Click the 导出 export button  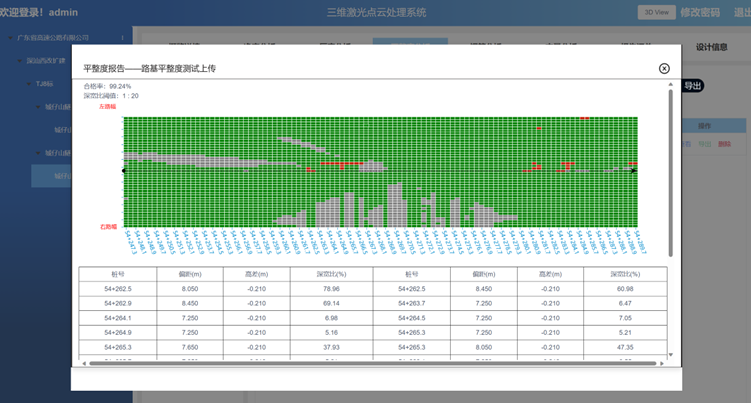[x=692, y=86]
